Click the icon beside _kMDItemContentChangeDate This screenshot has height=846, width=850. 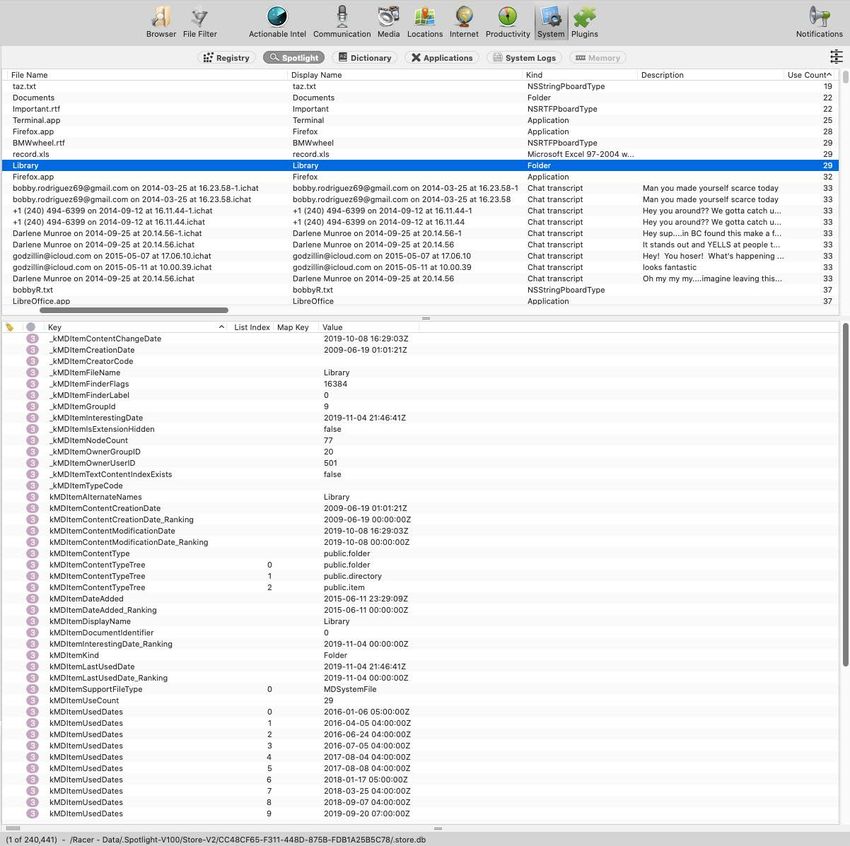click(x=33, y=338)
